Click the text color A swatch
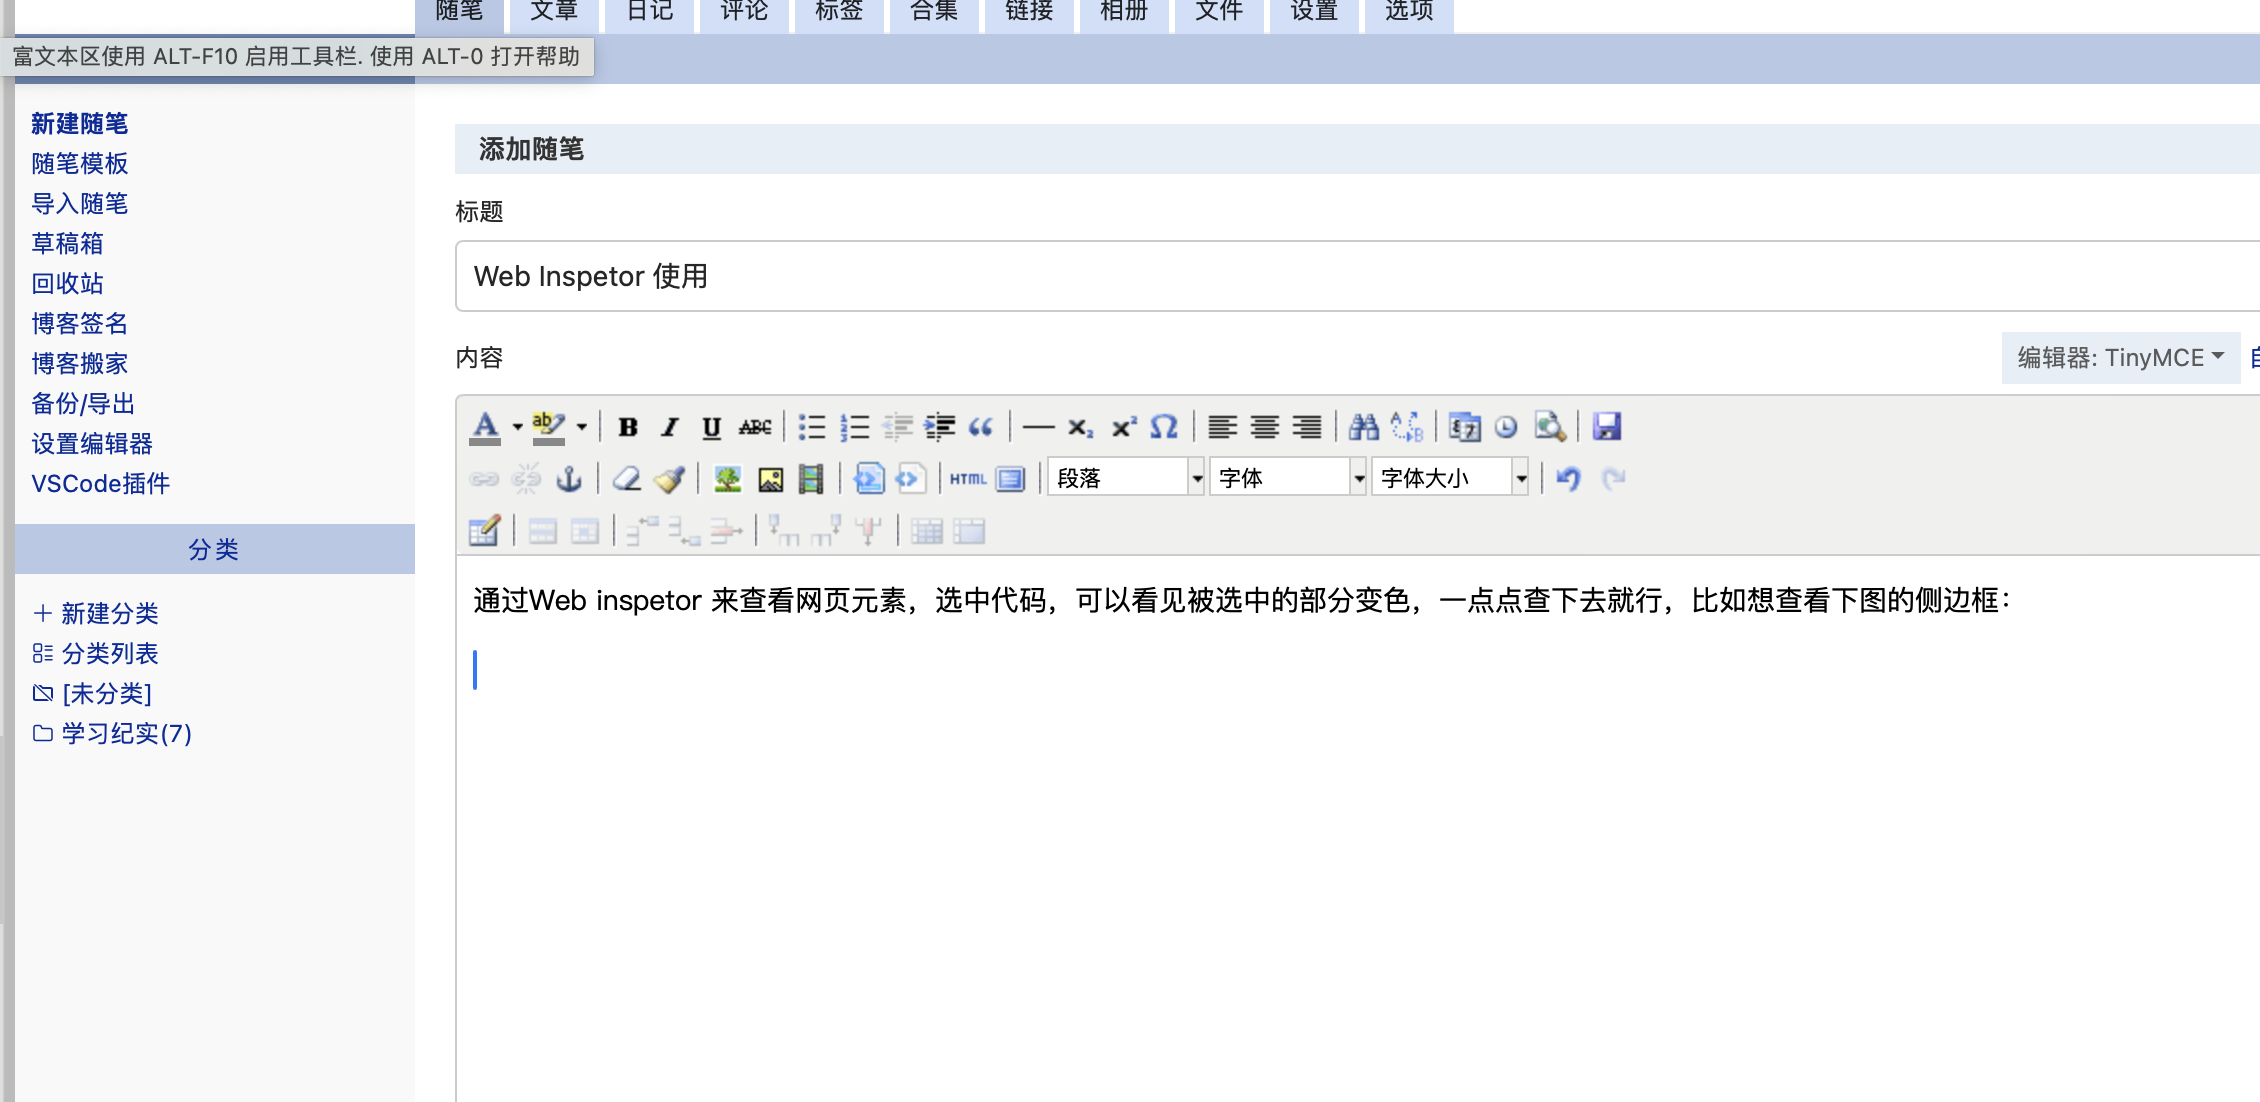Image resolution: width=2260 pixels, height=1102 pixels. tap(485, 427)
